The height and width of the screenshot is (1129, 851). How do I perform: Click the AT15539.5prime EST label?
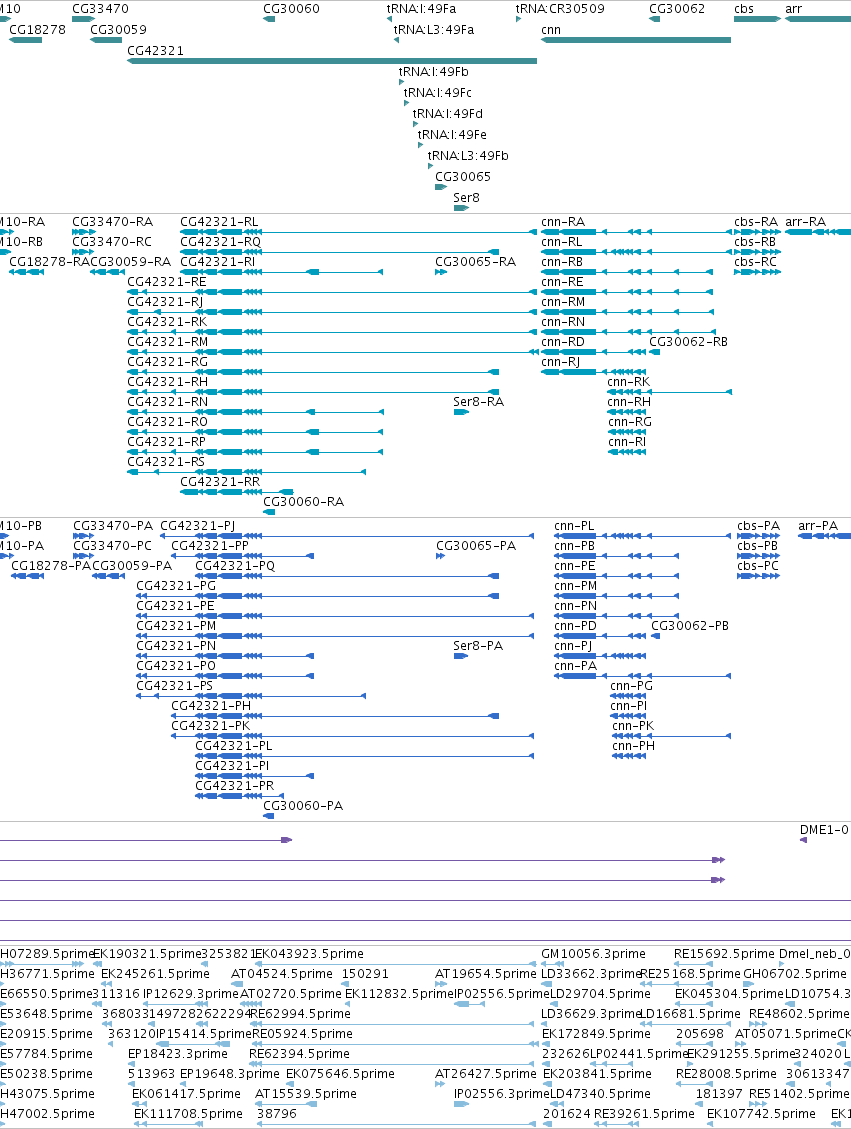306,1094
